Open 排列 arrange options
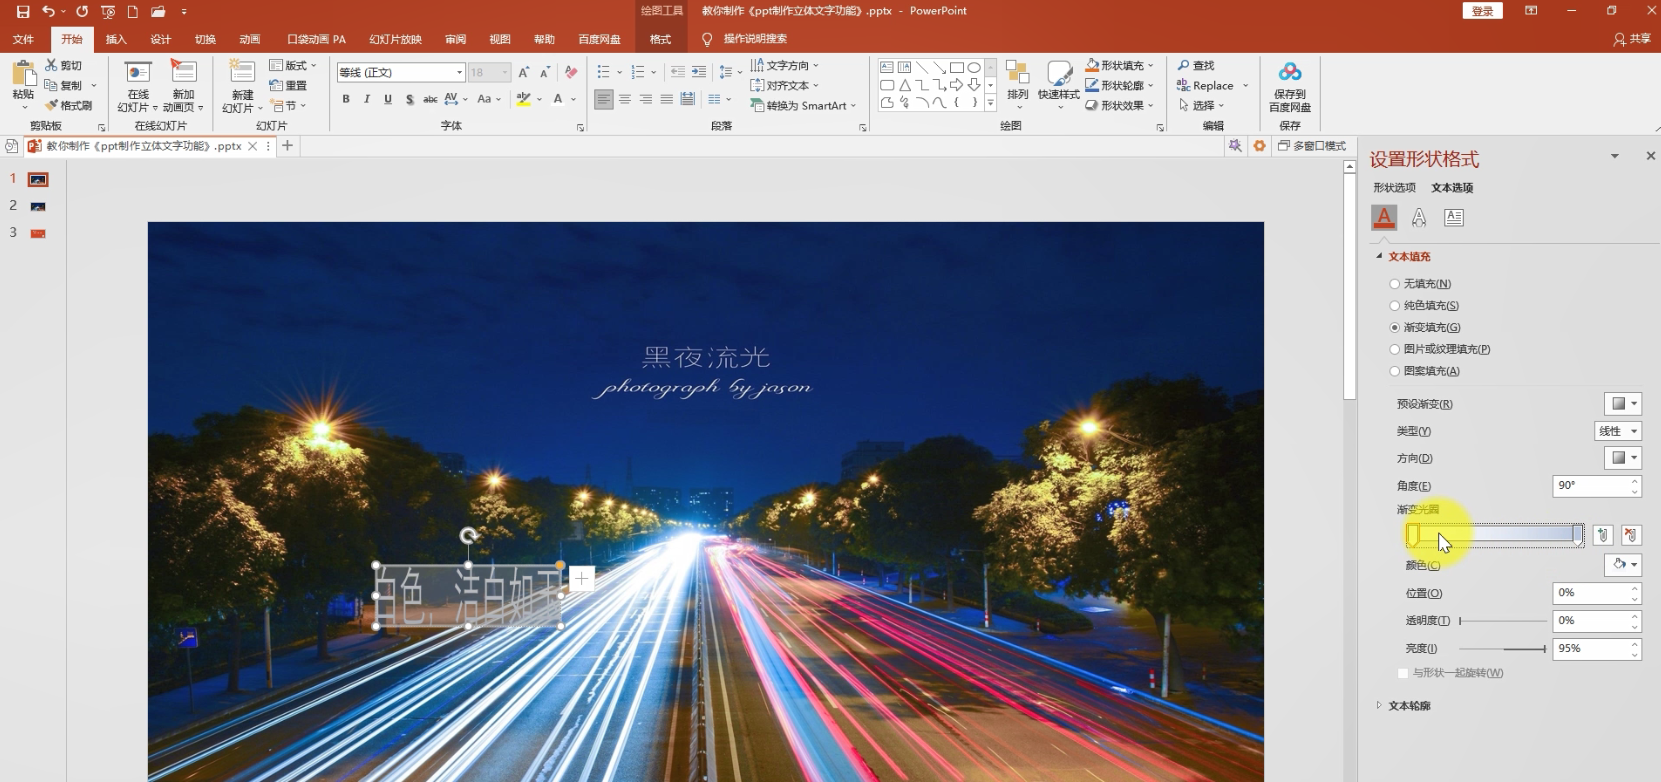The height and width of the screenshot is (782, 1661). [x=1018, y=84]
